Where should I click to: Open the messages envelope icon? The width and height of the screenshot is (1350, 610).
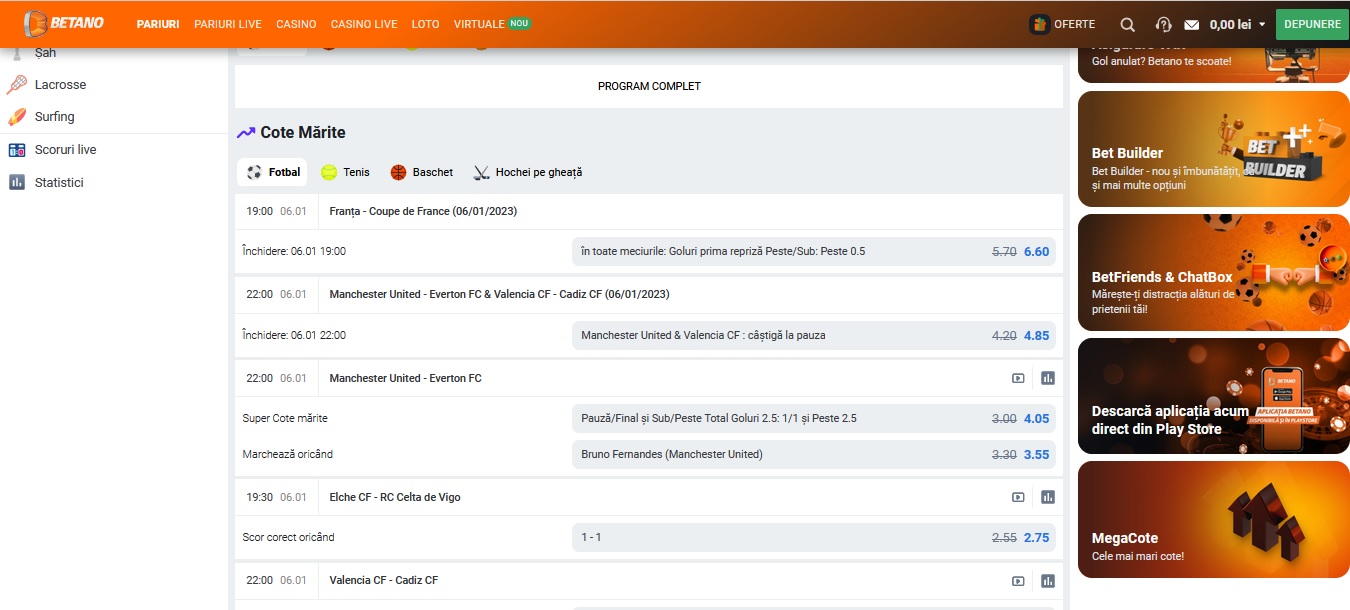pos(1191,24)
